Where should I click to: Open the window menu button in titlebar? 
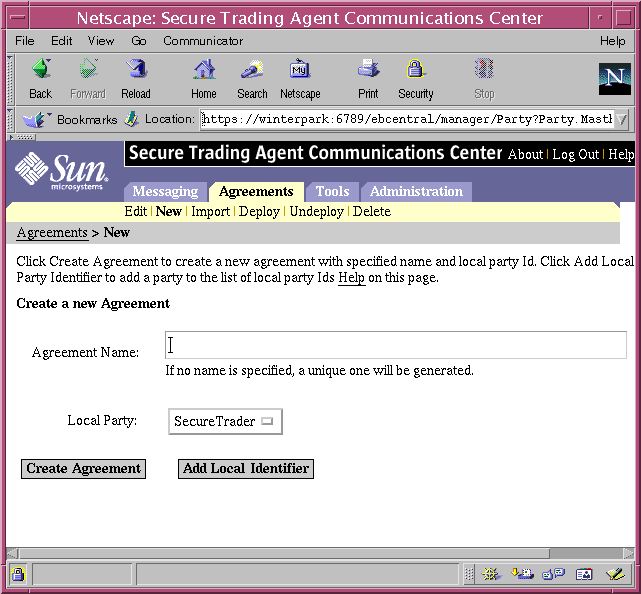18,18
